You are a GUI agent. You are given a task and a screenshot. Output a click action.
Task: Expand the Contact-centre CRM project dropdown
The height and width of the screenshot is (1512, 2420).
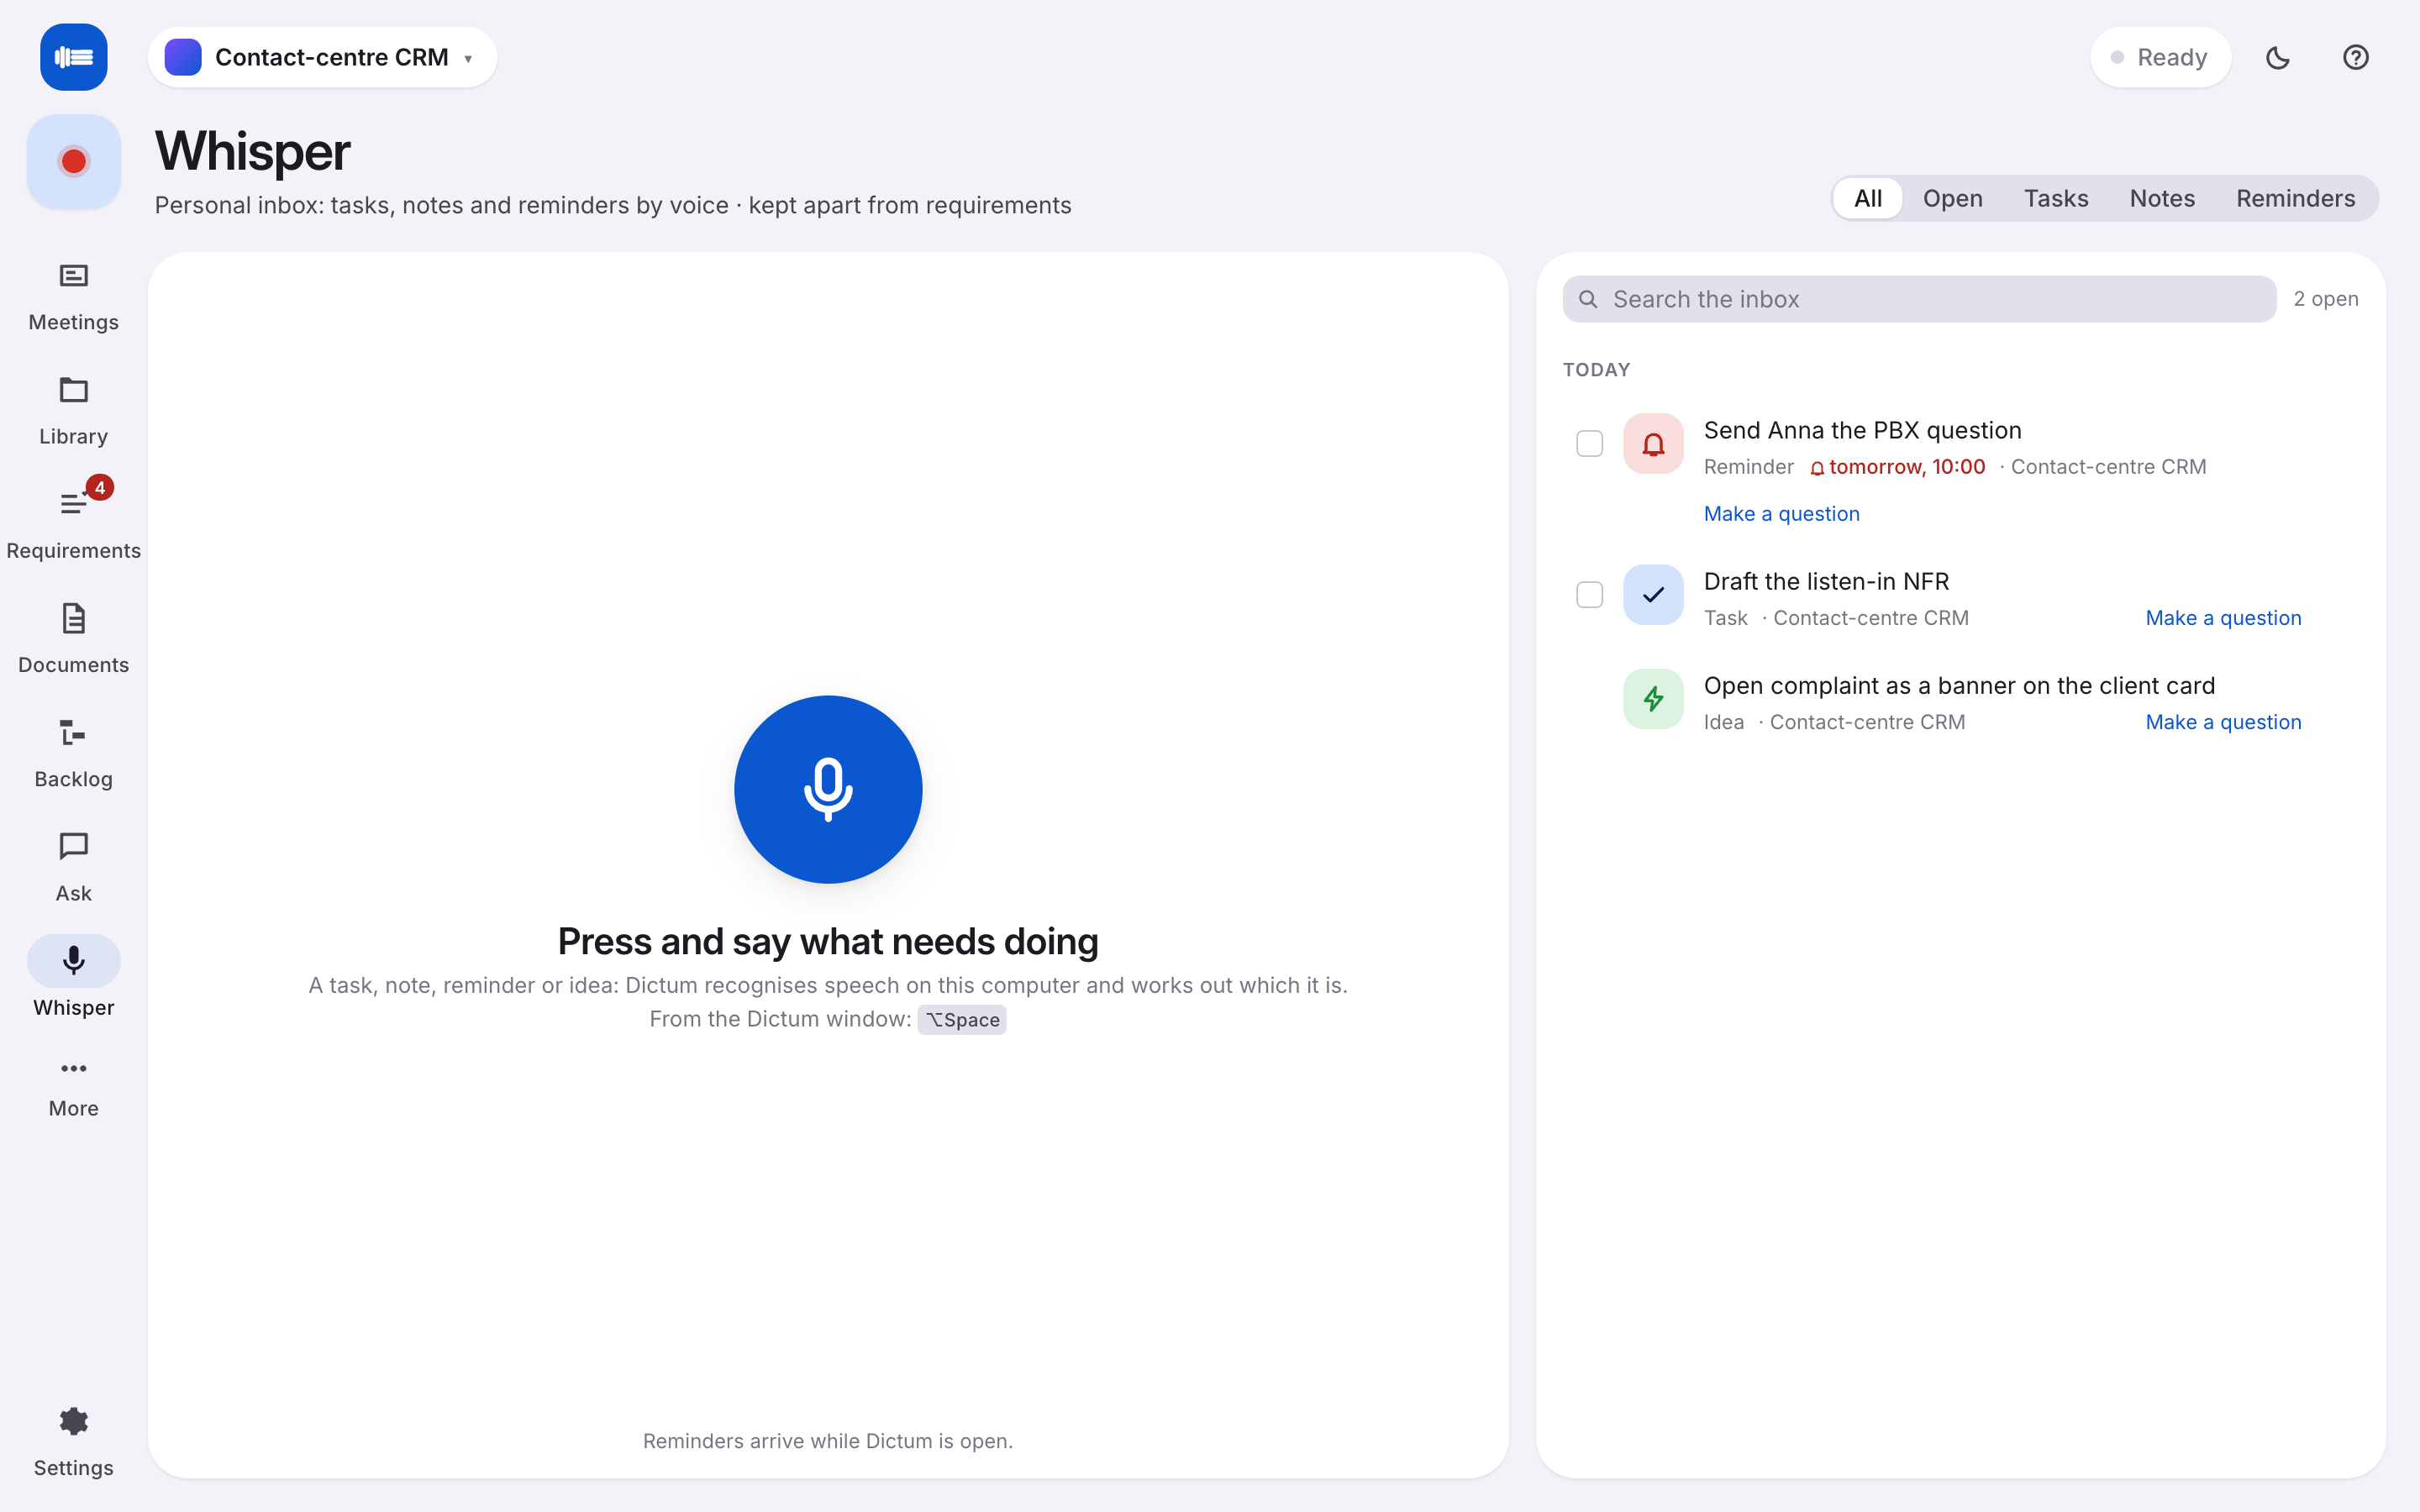coord(322,57)
